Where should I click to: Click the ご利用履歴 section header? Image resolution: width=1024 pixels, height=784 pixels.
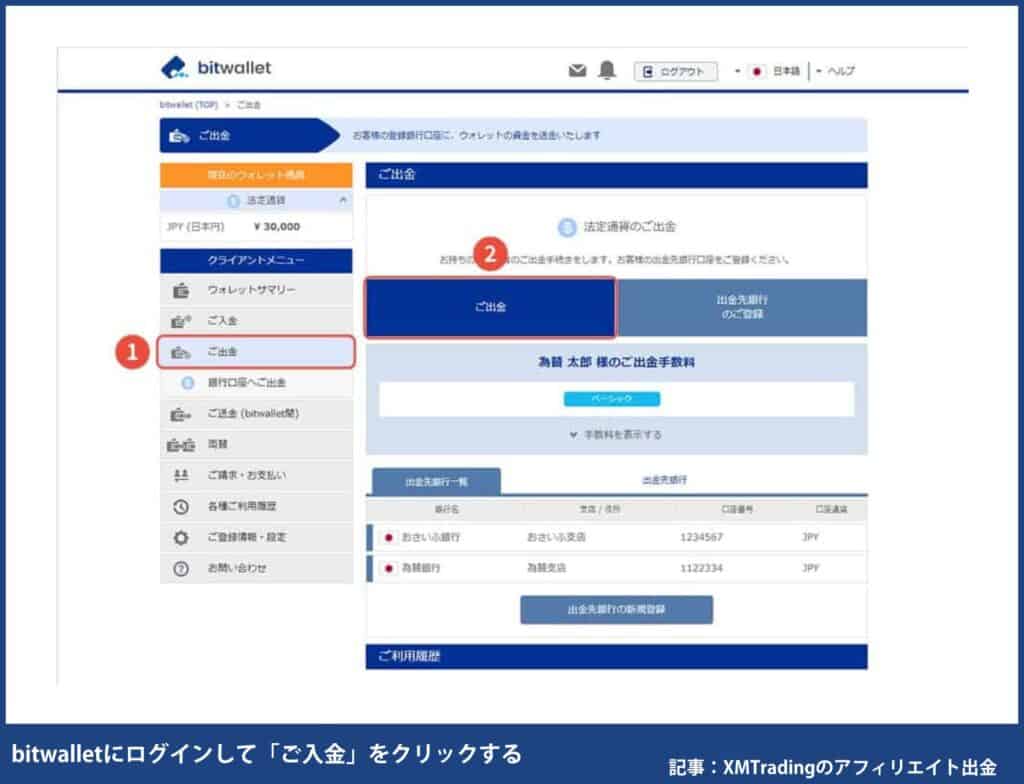click(x=616, y=657)
